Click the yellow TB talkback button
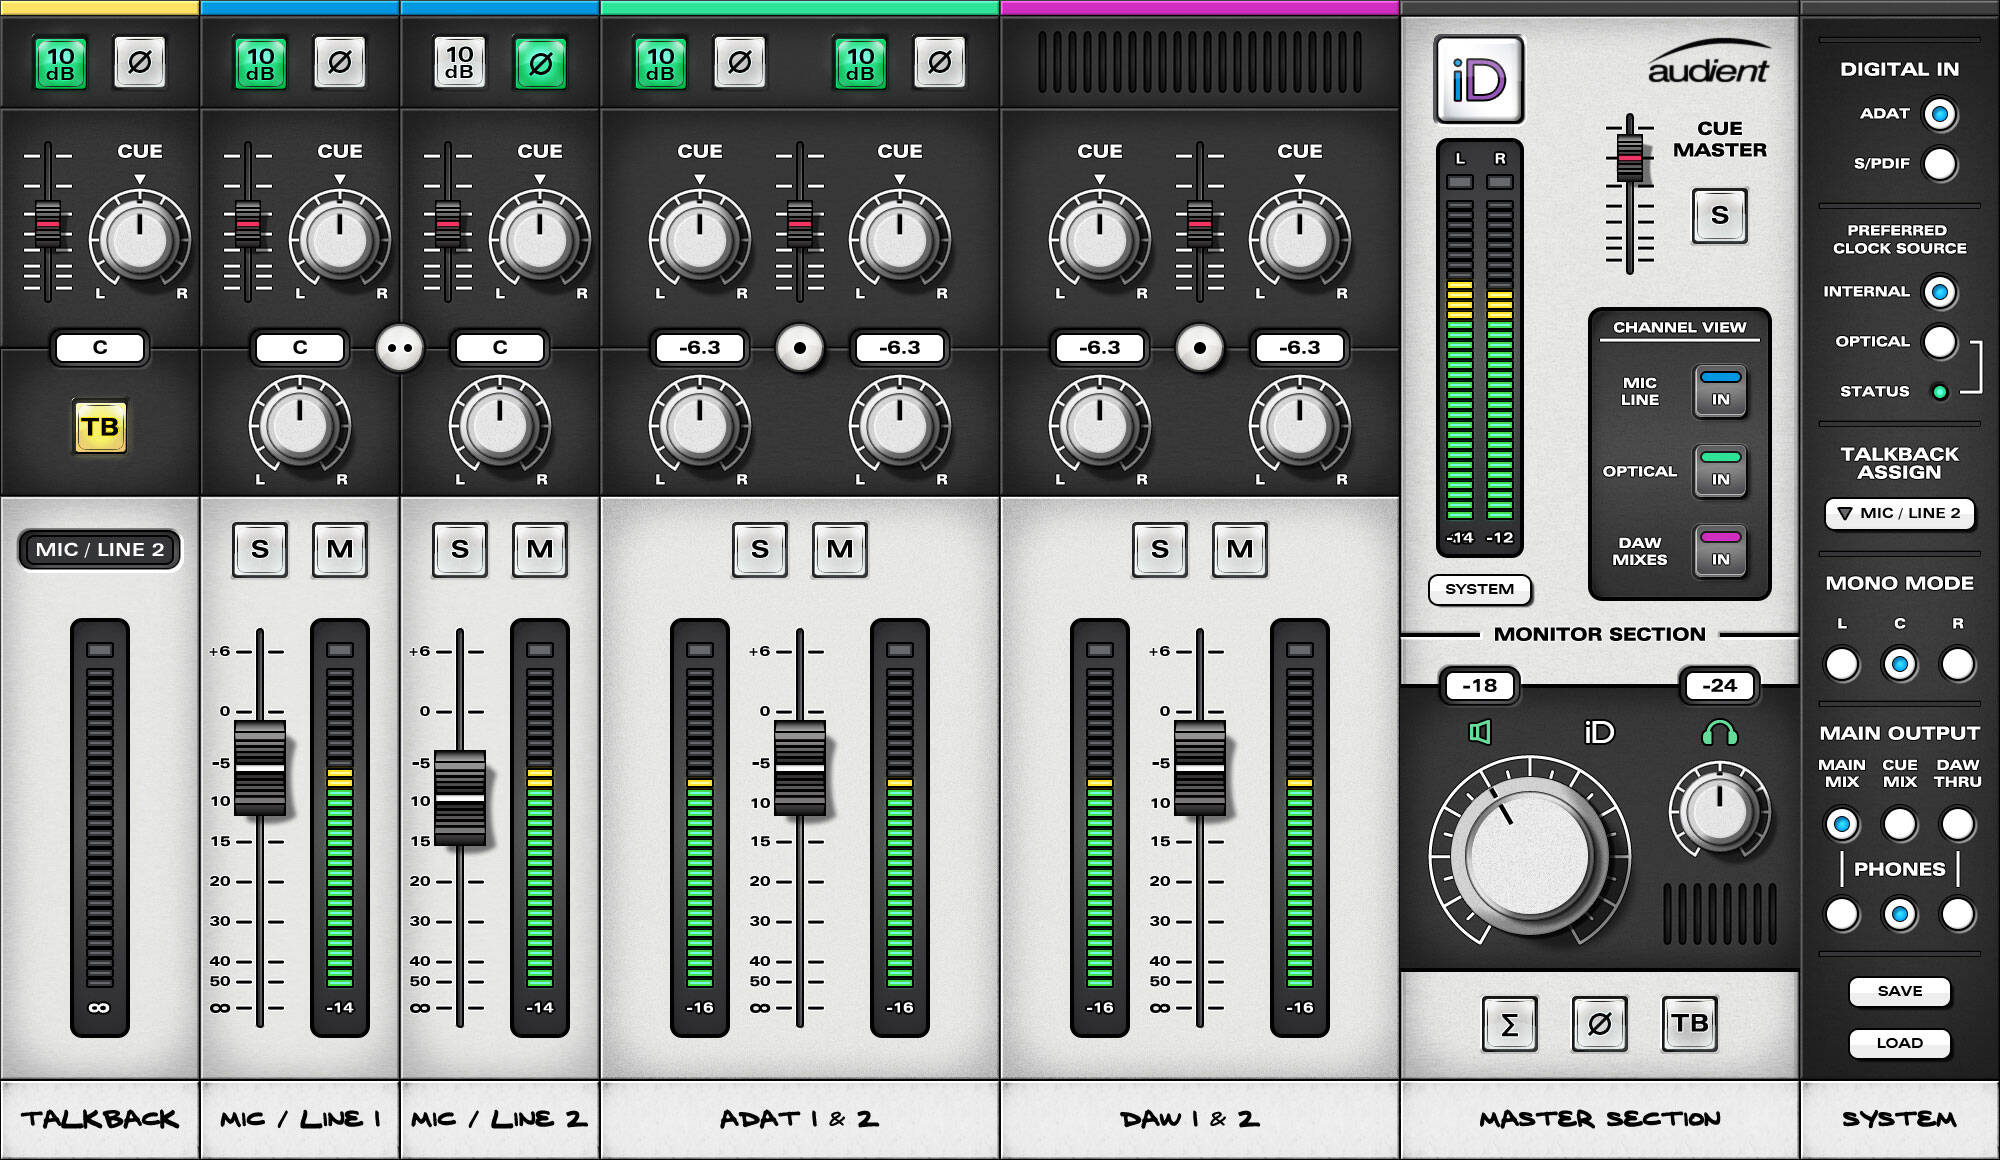 [x=100, y=427]
